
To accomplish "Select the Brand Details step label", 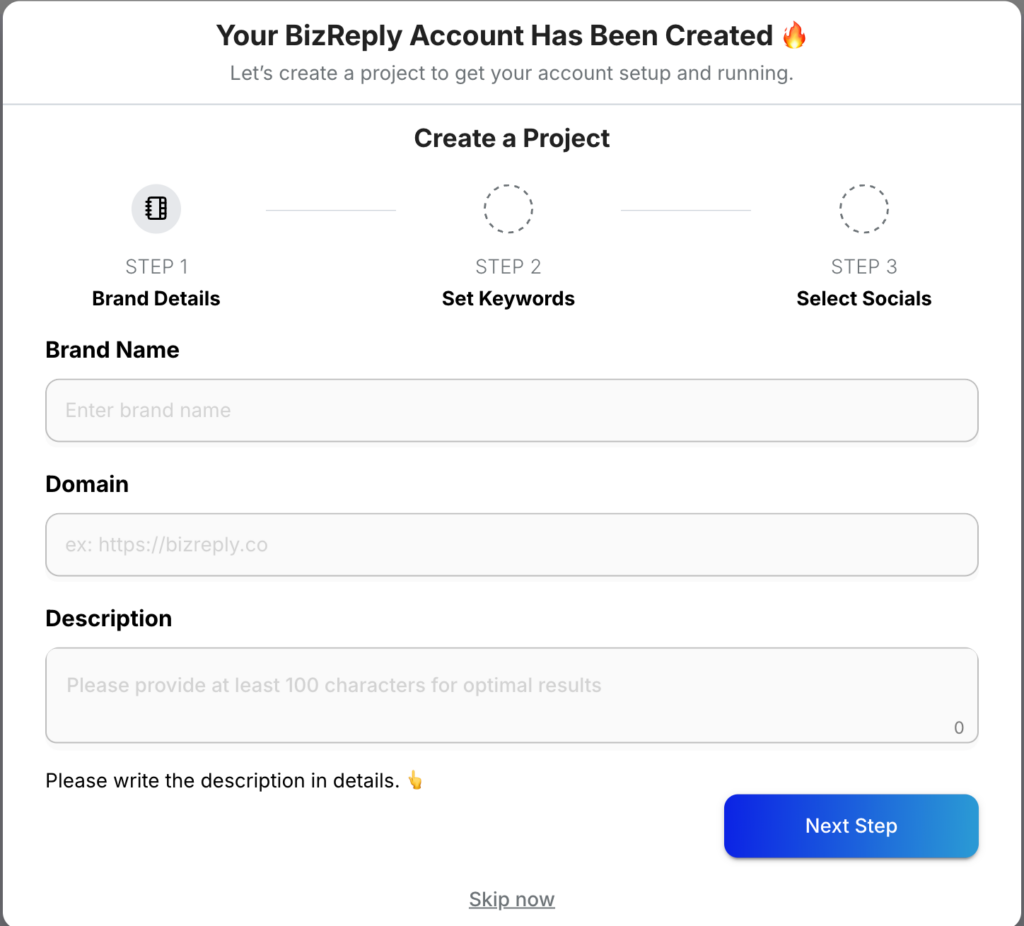I will (x=156, y=298).
